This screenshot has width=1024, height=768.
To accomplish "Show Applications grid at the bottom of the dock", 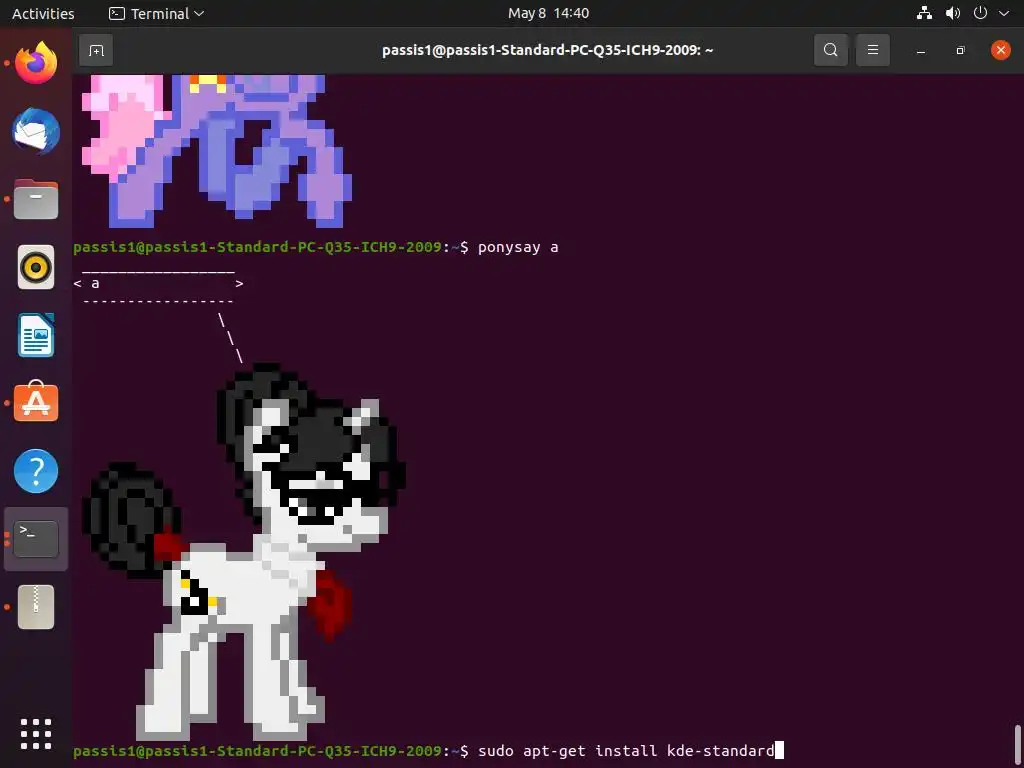I will coord(36,734).
